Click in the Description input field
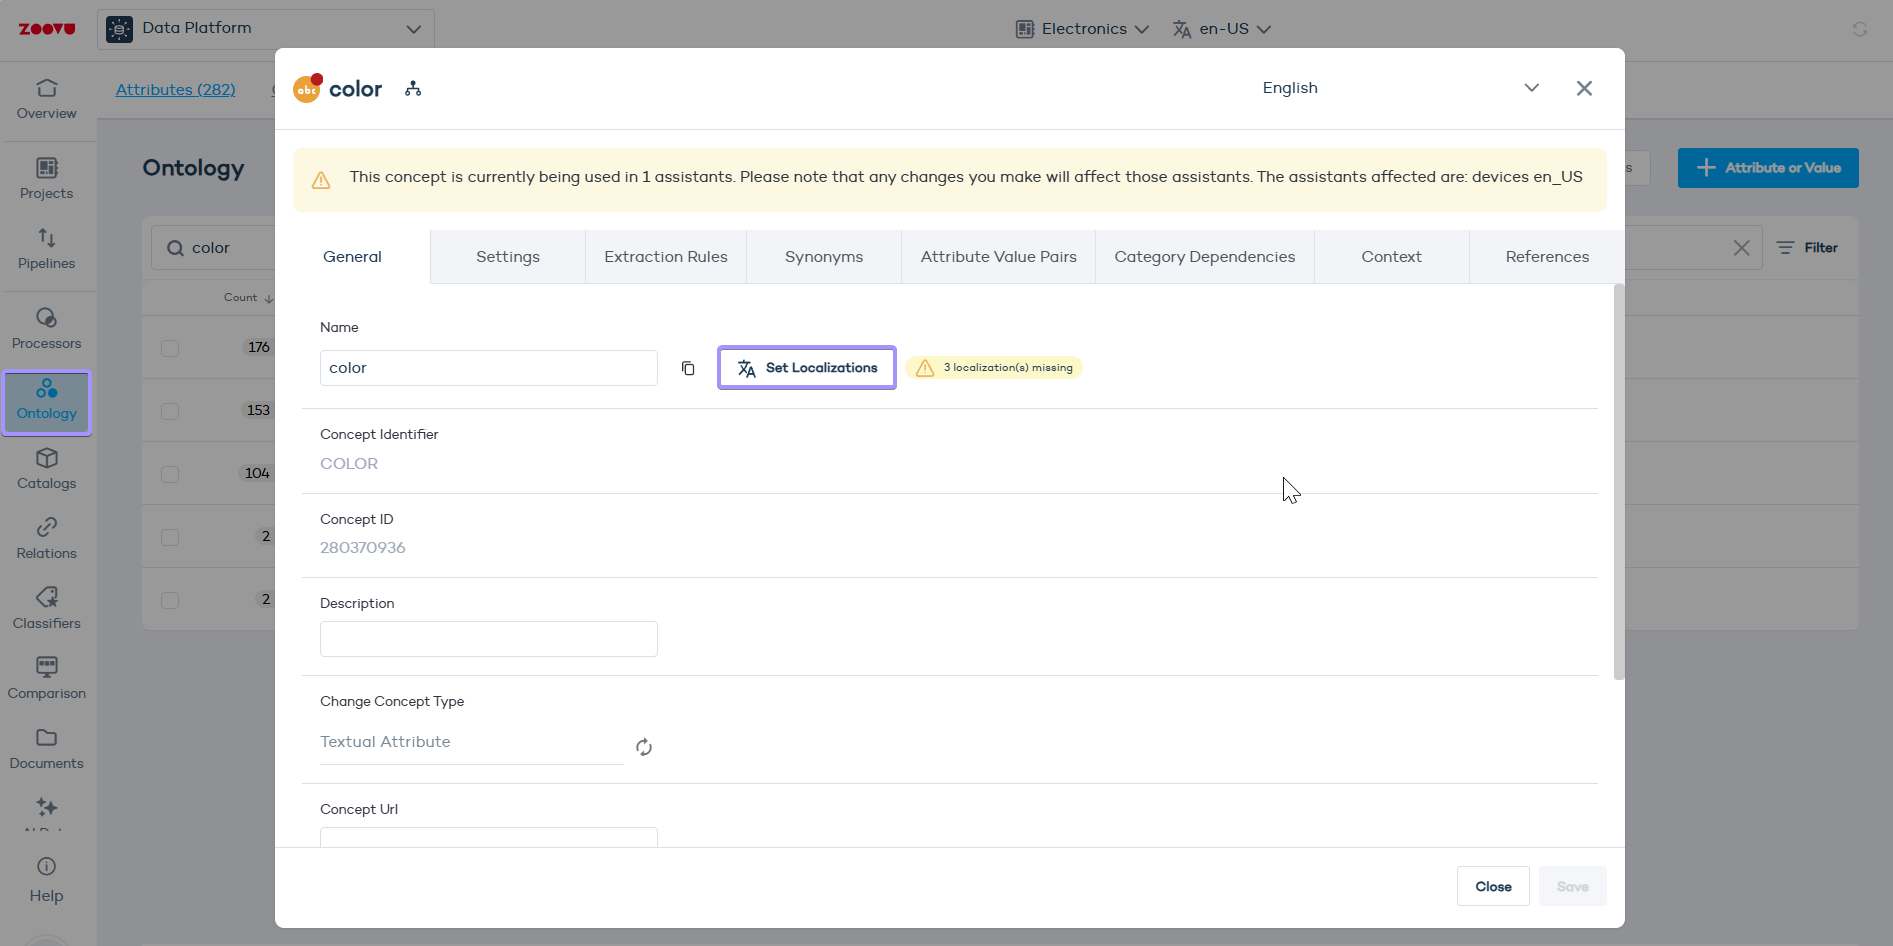The image size is (1893, 946). pyautogui.click(x=489, y=639)
